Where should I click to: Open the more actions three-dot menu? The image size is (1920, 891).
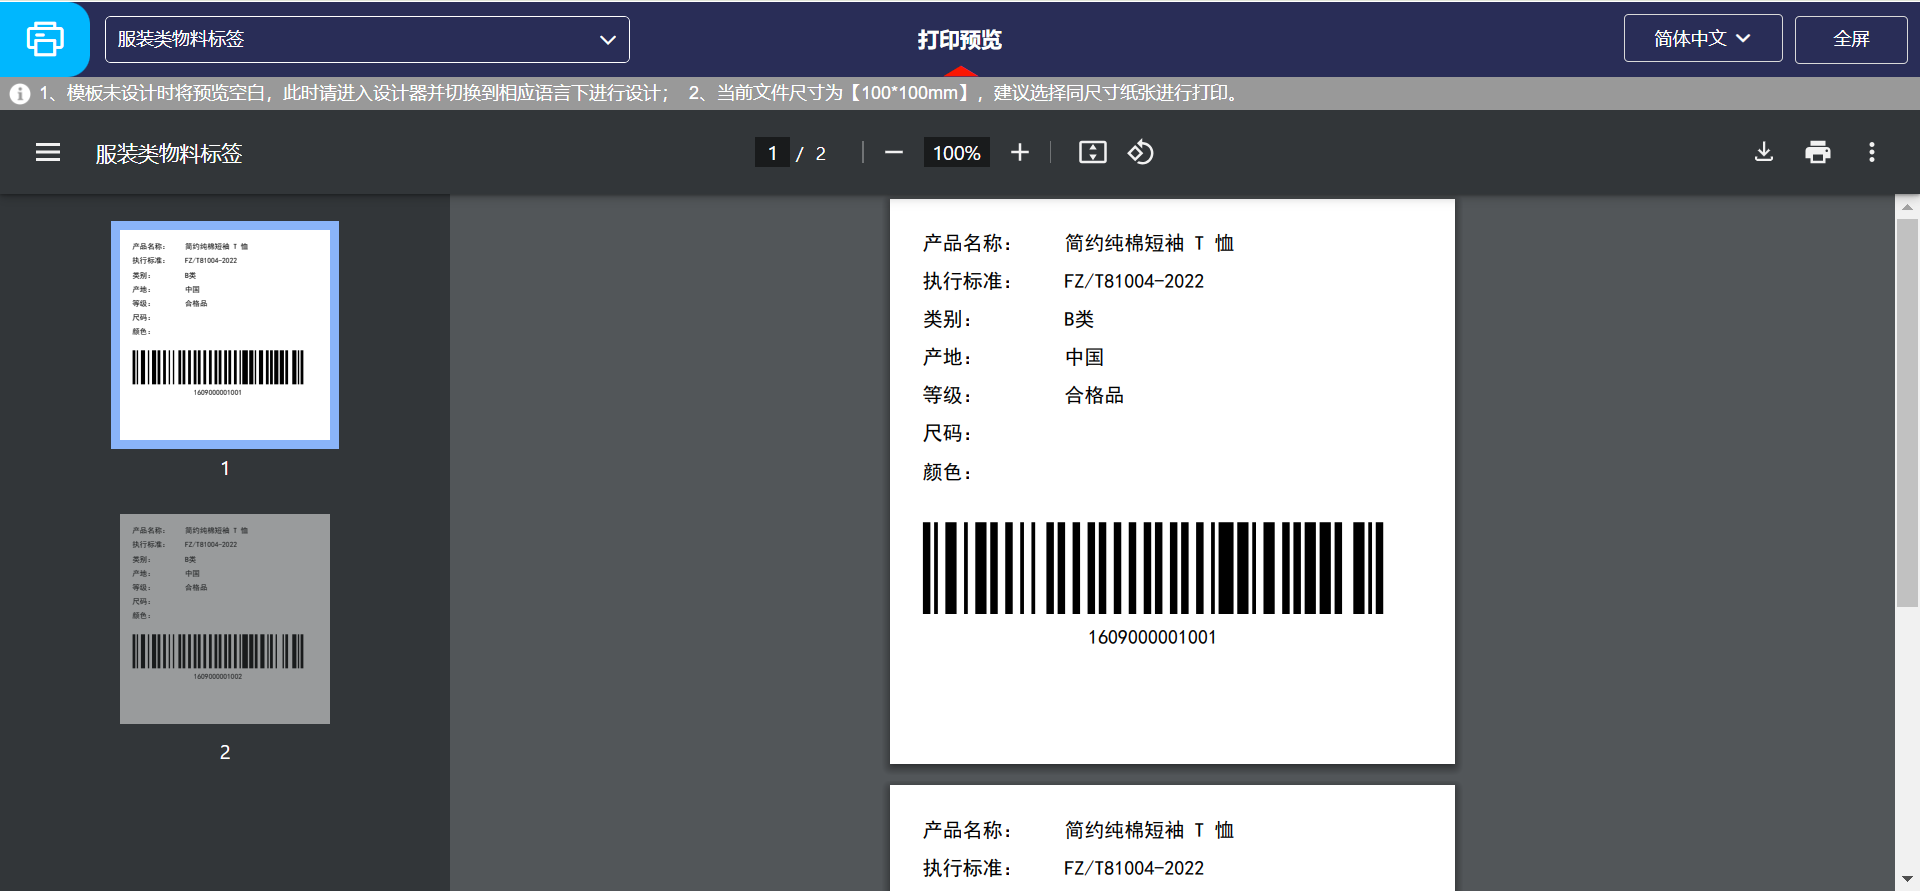click(1871, 152)
